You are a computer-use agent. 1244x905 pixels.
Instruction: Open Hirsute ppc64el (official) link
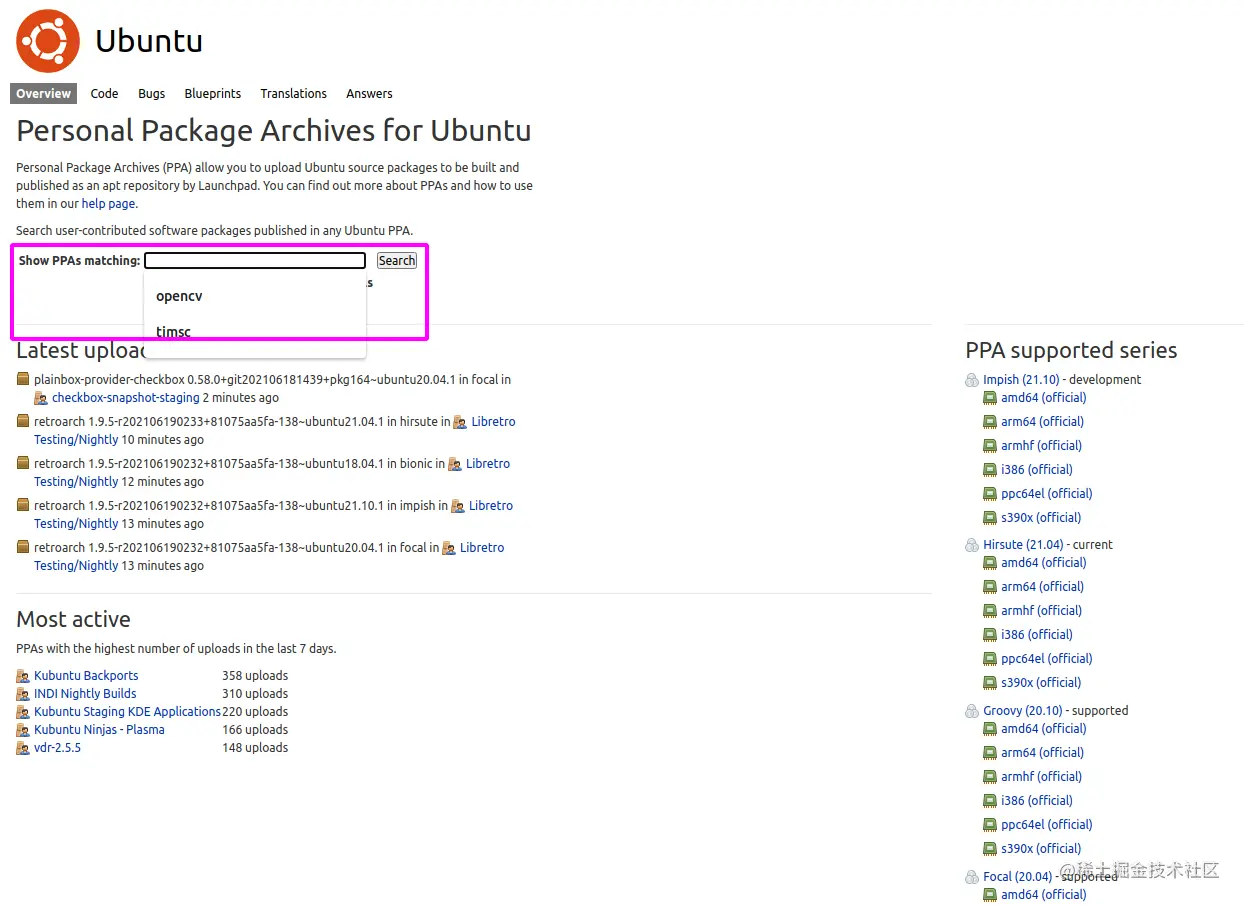point(1047,658)
